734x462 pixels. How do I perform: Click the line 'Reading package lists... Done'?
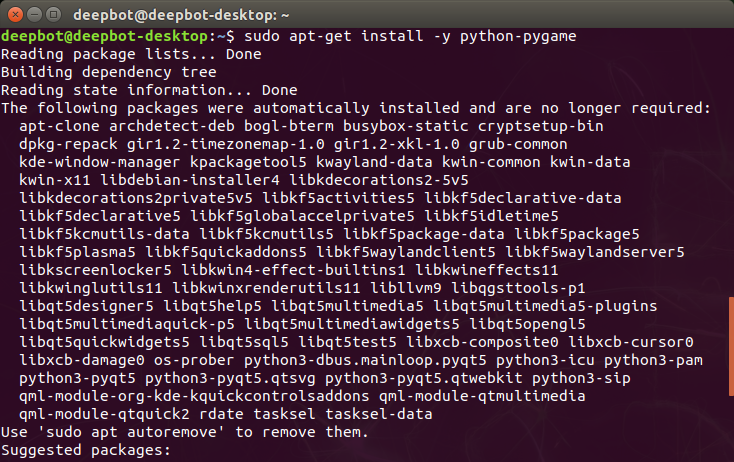(131, 54)
